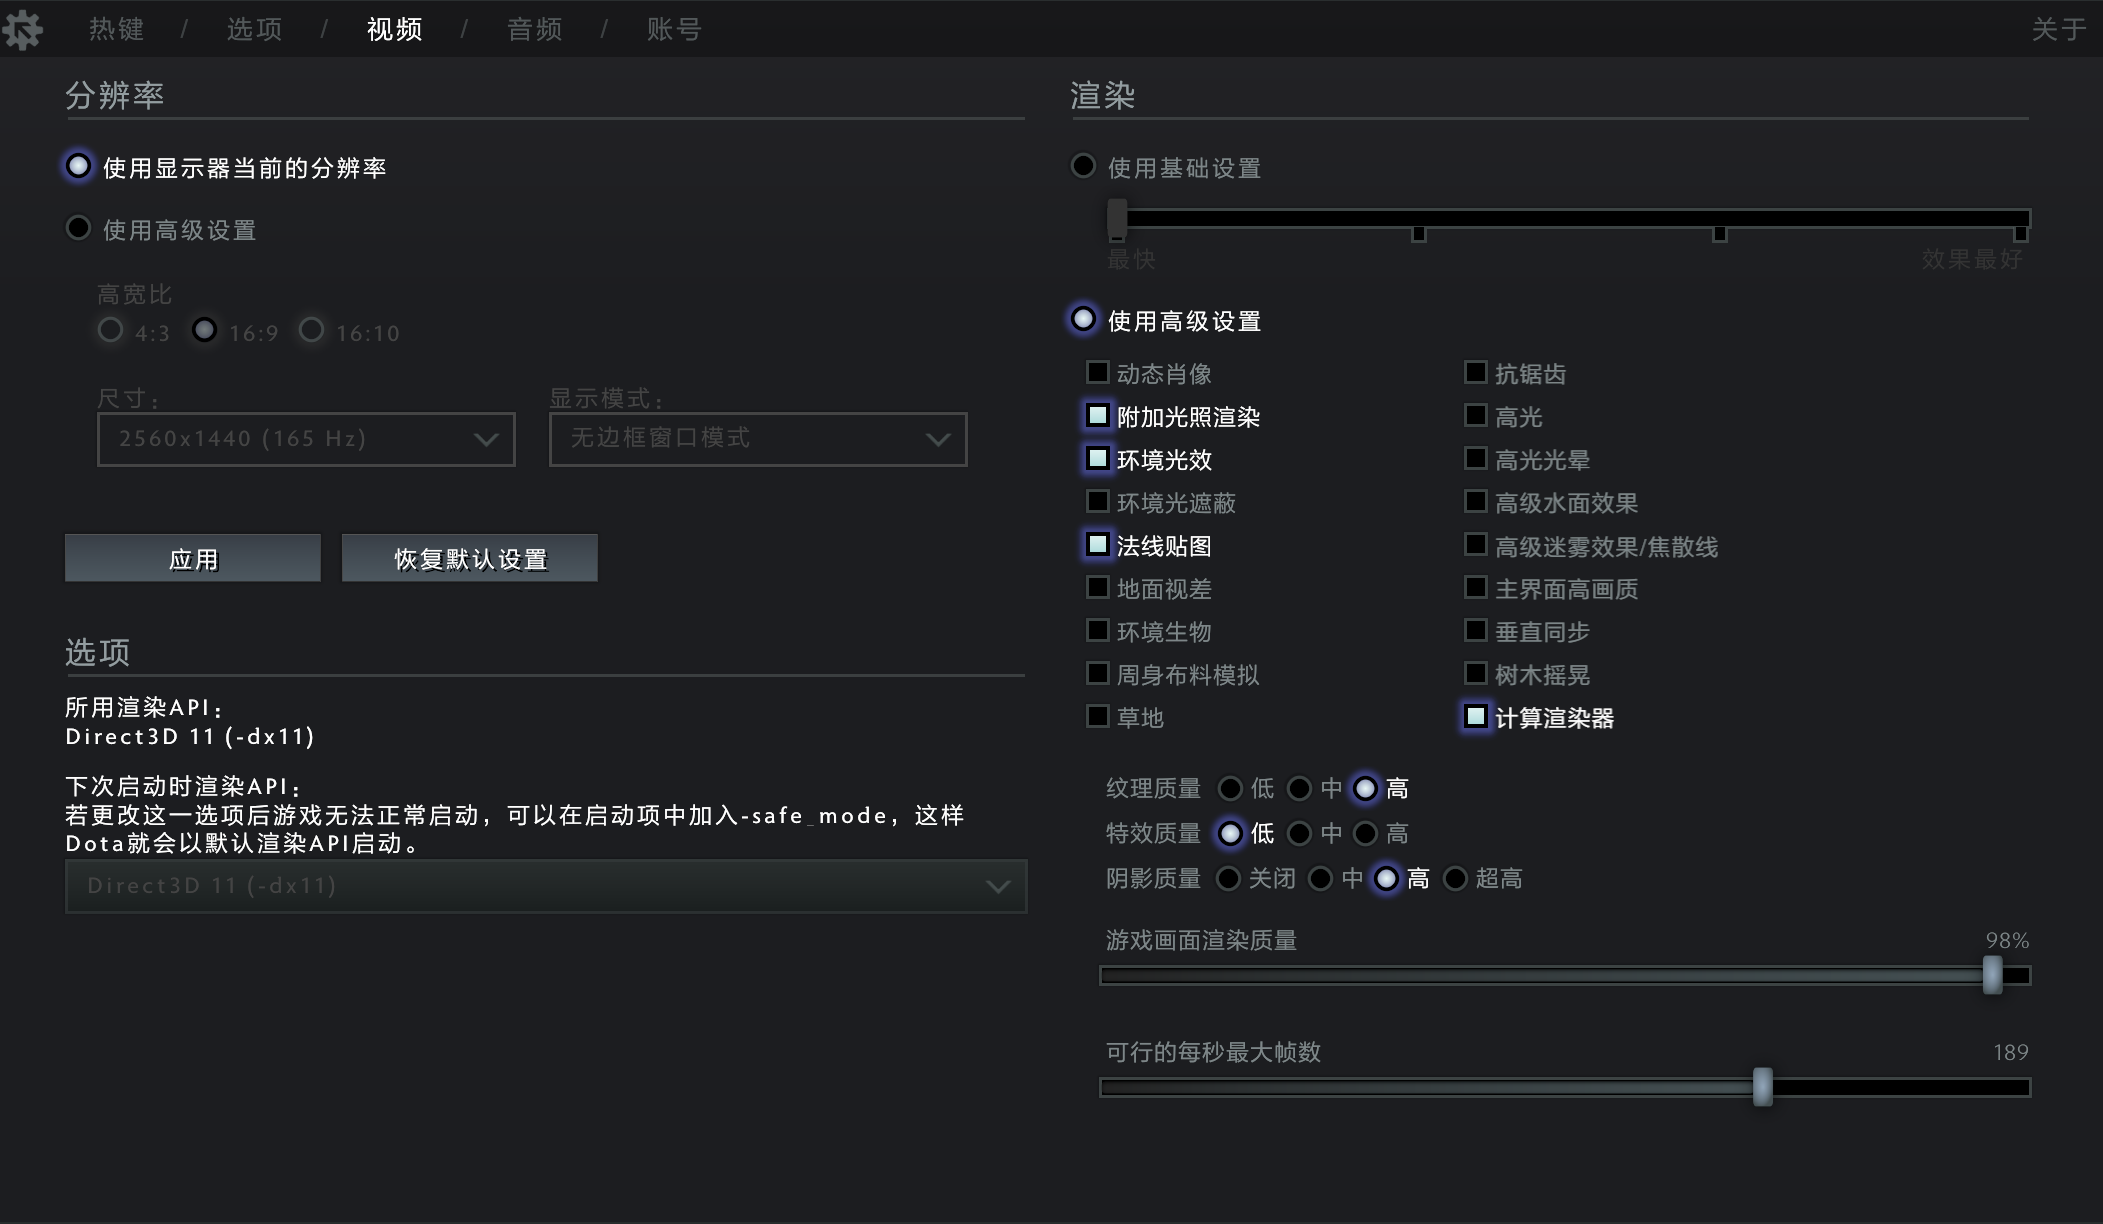Open the 音频 tab
The height and width of the screenshot is (1224, 2103).
tap(534, 30)
